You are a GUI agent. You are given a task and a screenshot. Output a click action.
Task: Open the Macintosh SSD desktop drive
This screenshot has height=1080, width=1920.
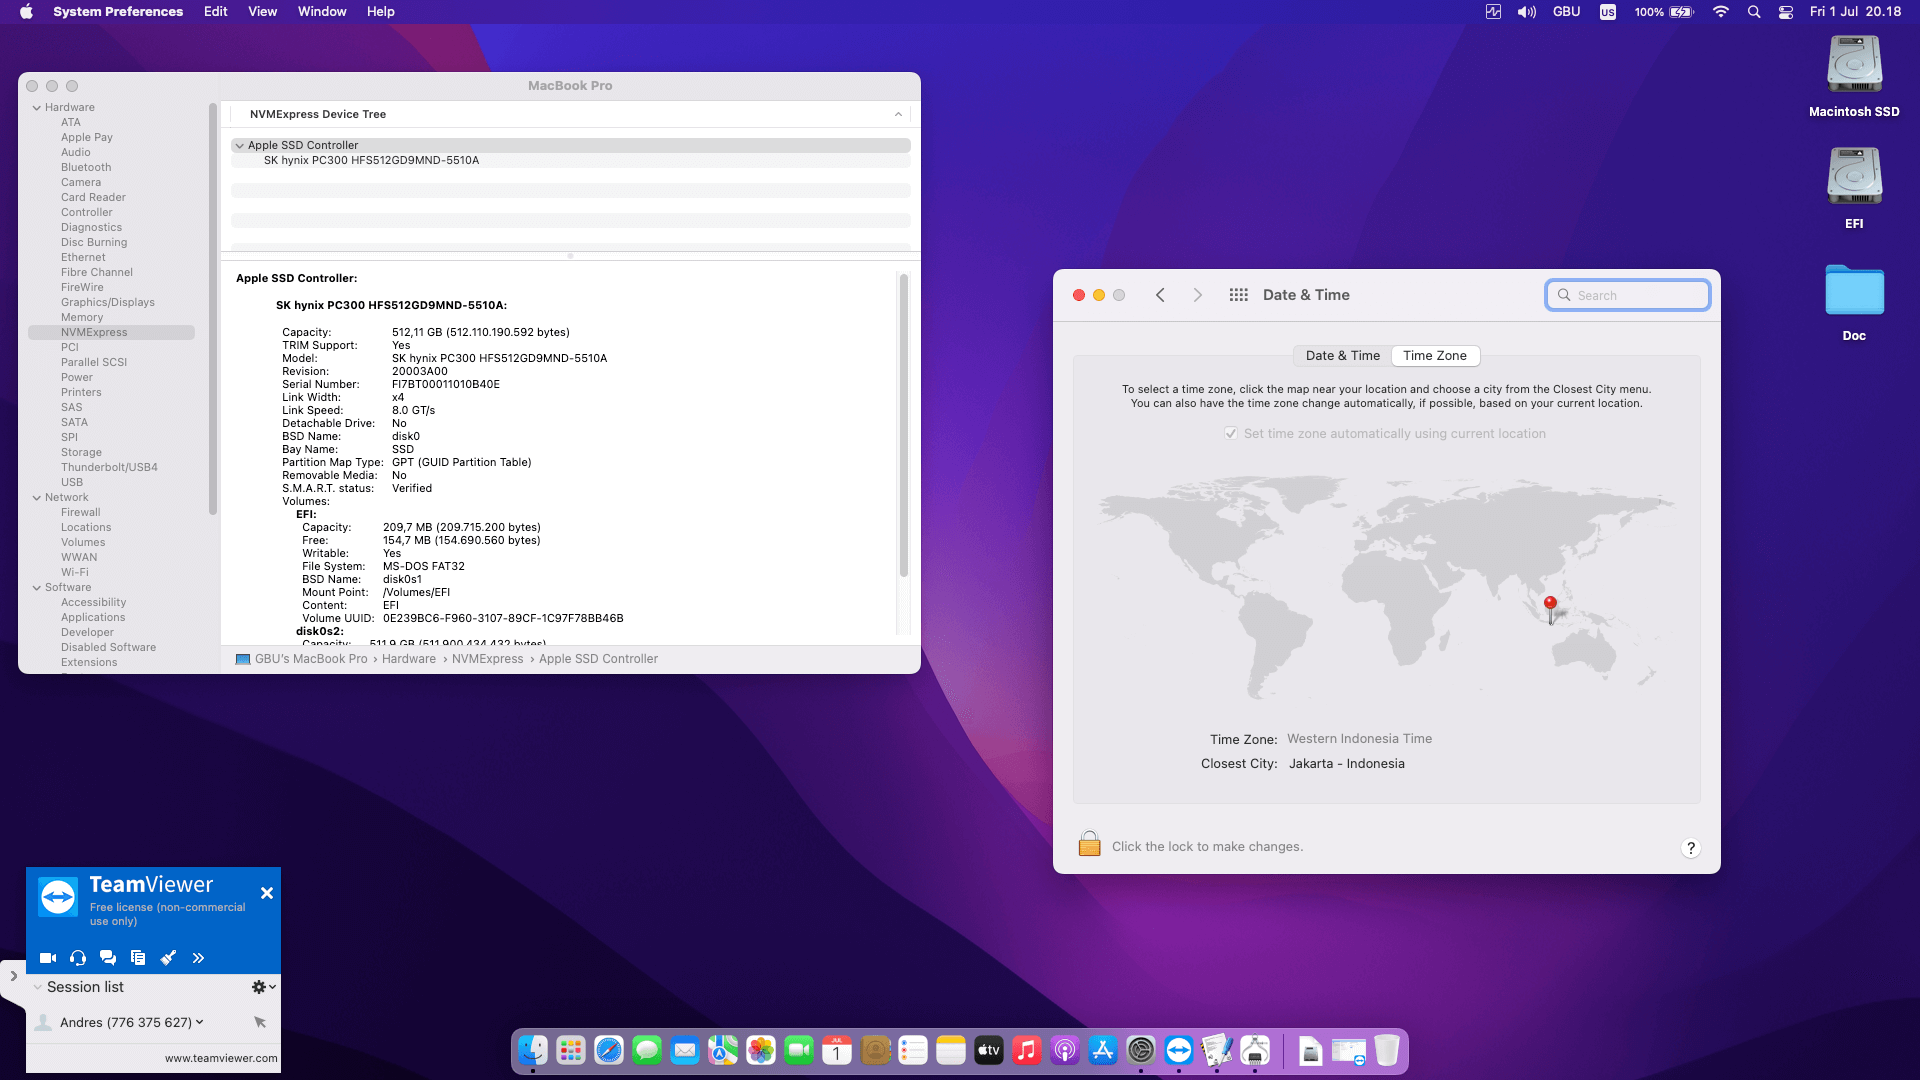pyautogui.click(x=1854, y=76)
